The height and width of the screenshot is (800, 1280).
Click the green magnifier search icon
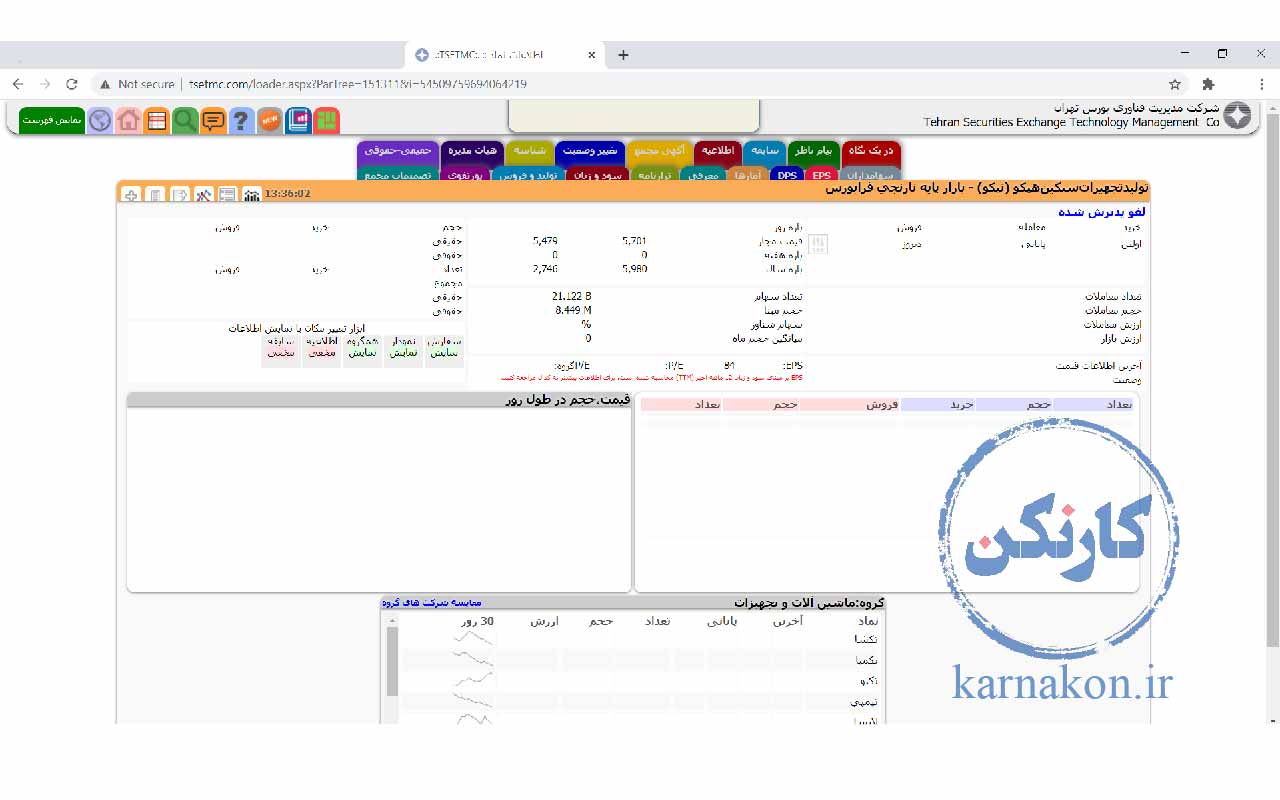point(185,121)
